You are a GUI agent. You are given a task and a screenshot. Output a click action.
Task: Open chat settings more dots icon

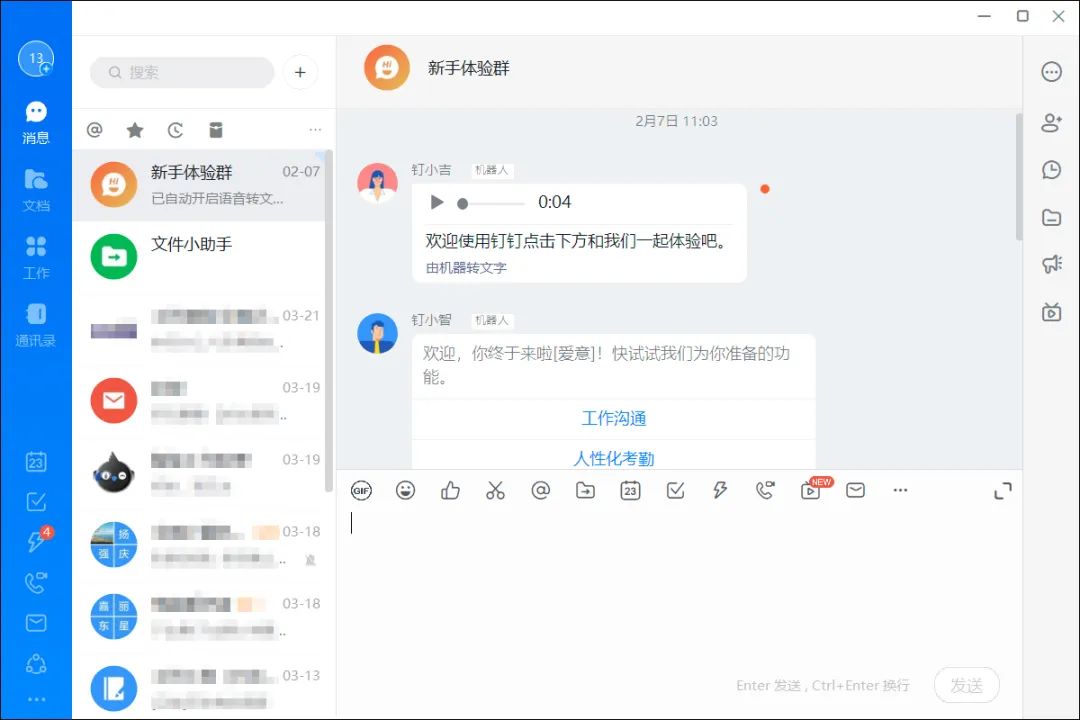pos(1051,72)
